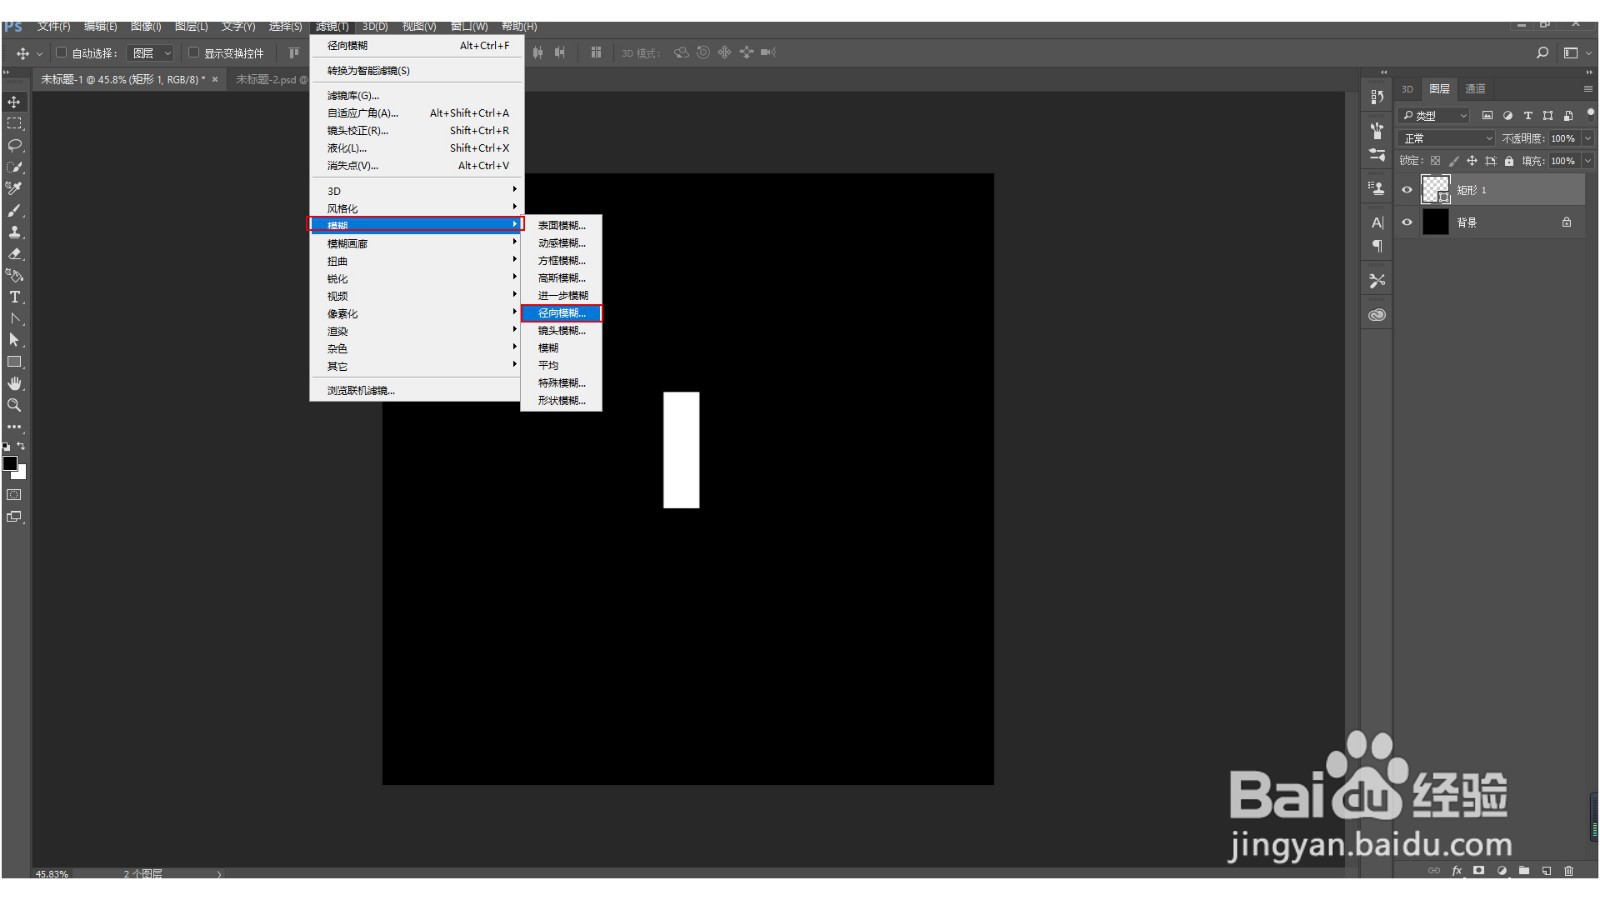Screen dimensions: 1600x900
Task: Toggle lock all for layer
Action: pyautogui.click(x=1509, y=161)
